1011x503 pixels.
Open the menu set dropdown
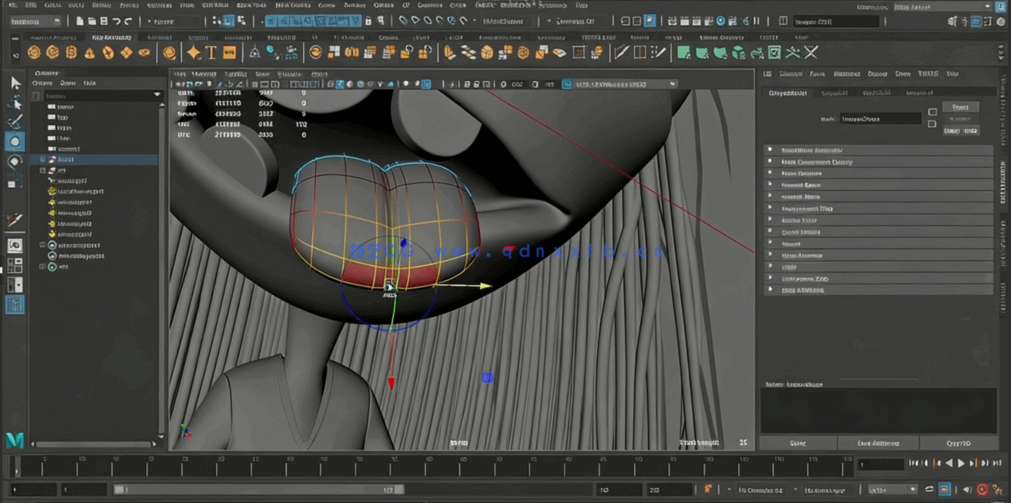[35, 21]
